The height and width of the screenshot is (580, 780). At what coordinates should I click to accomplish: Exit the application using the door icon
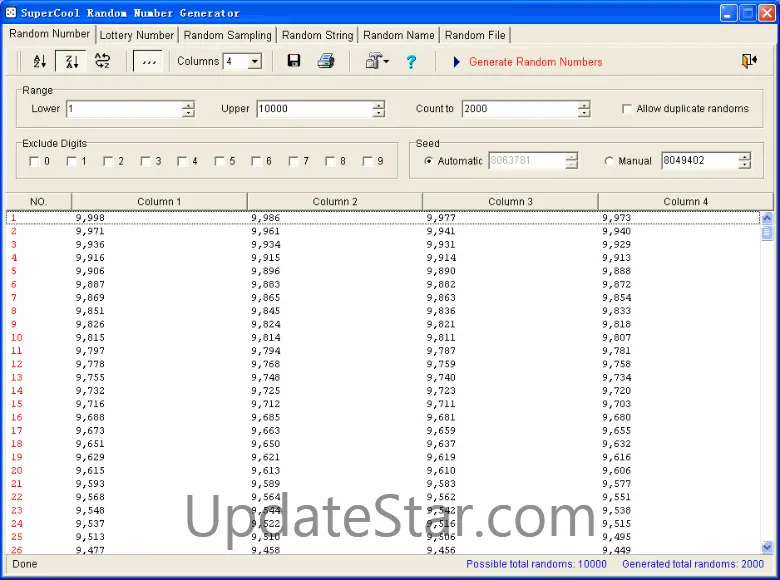749,61
